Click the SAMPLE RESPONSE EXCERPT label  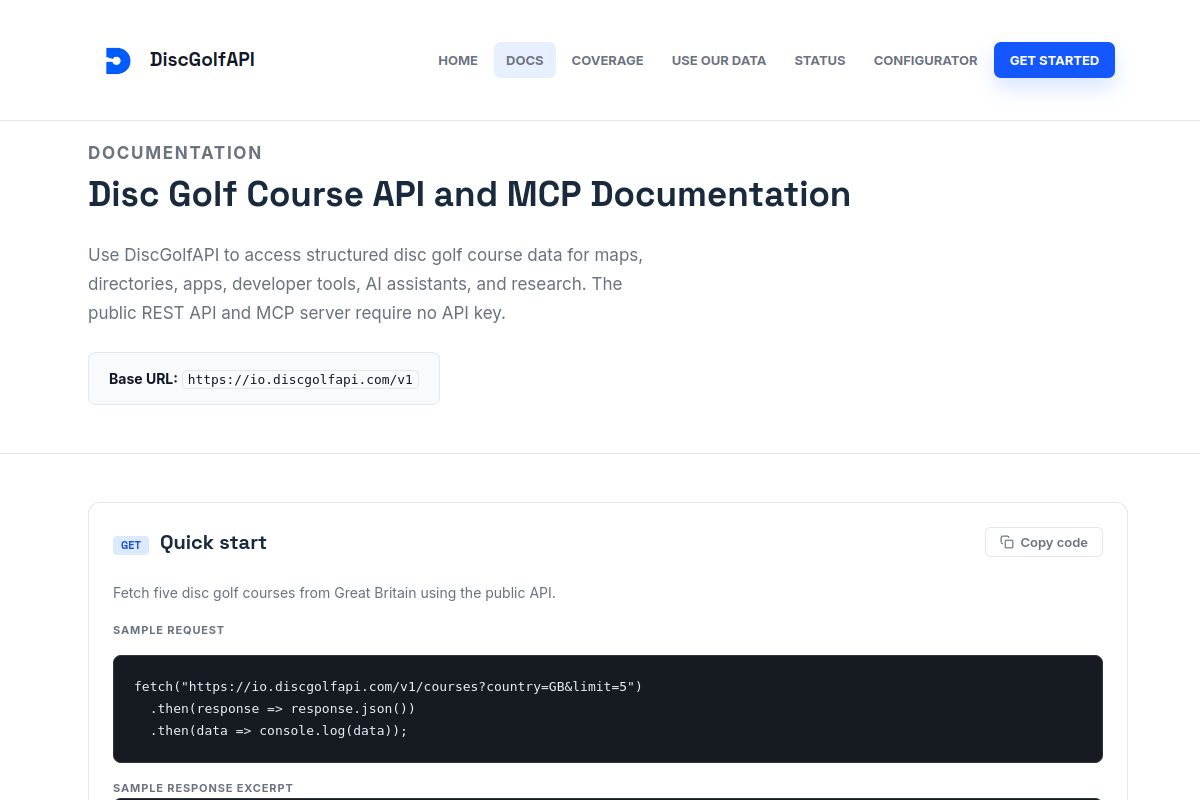coord(203,788)
